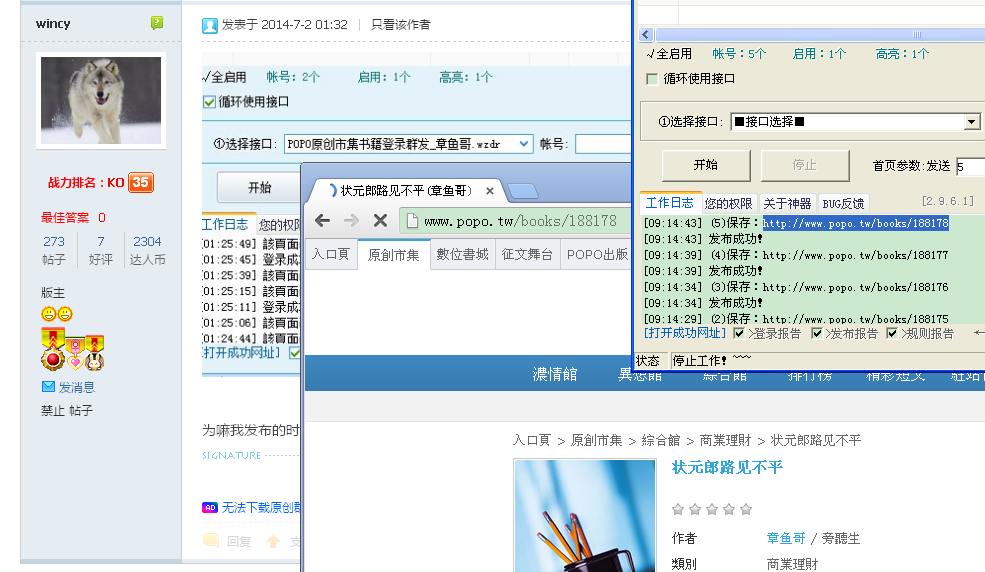This screenshot has width=985, height=572.
Task: Click browser back arrow
Action: point(322,220)
